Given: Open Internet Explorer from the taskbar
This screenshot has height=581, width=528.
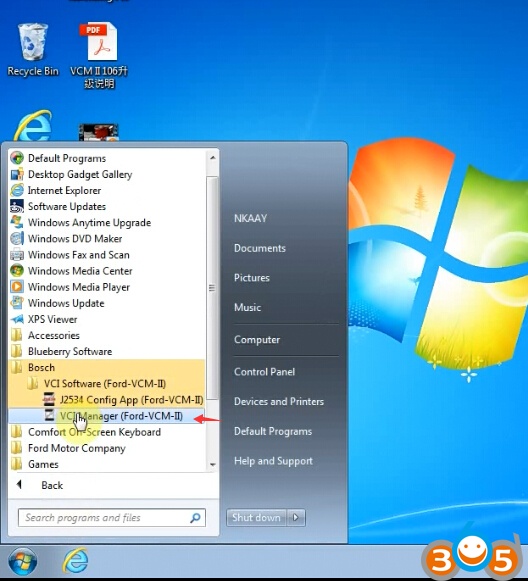Looking at the screenshot, I should point(76,561).
